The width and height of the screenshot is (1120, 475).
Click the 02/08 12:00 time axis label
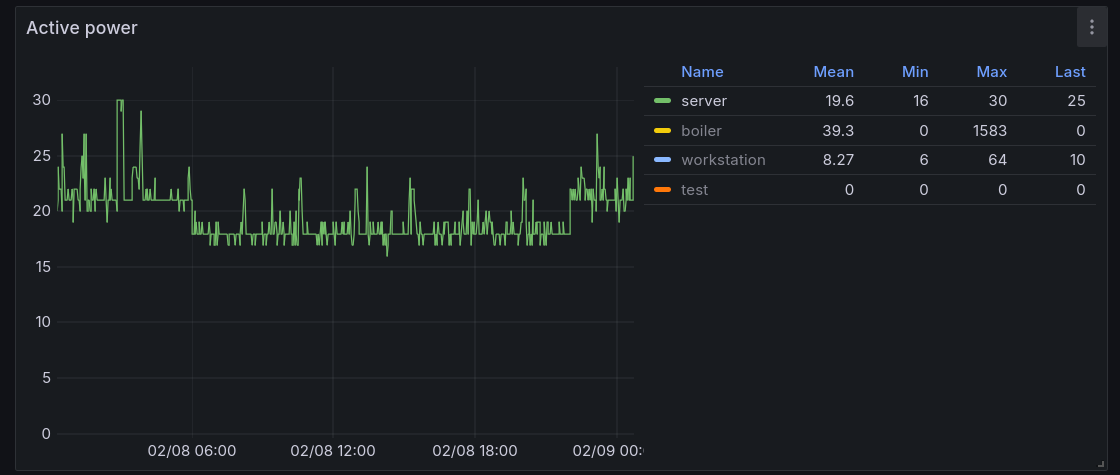pyautogui.click(x=333, y=451)
